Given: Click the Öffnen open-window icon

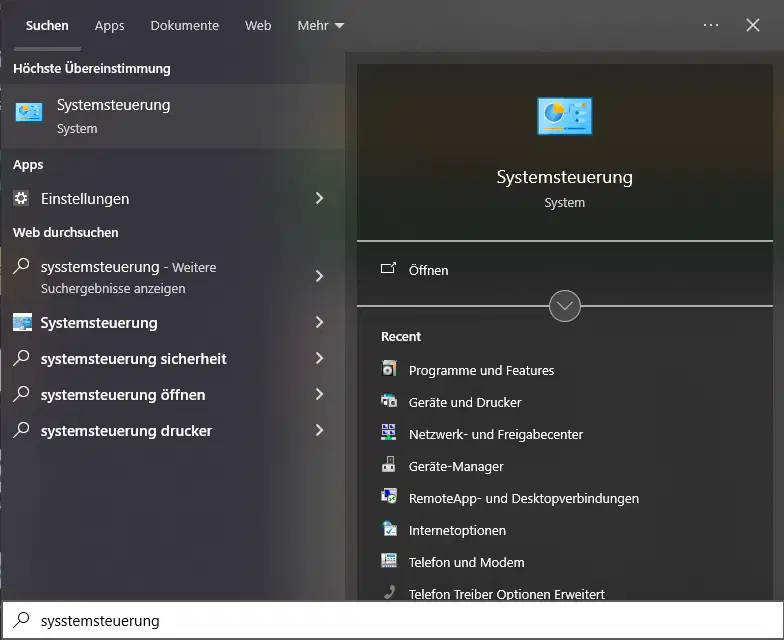Looking at the screenshot, I should 388,269.
